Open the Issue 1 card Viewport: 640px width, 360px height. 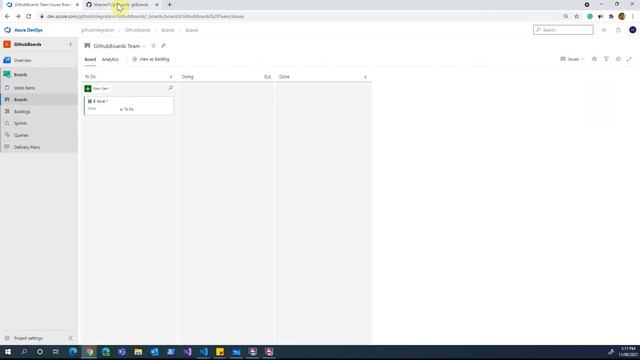point(129,106)
